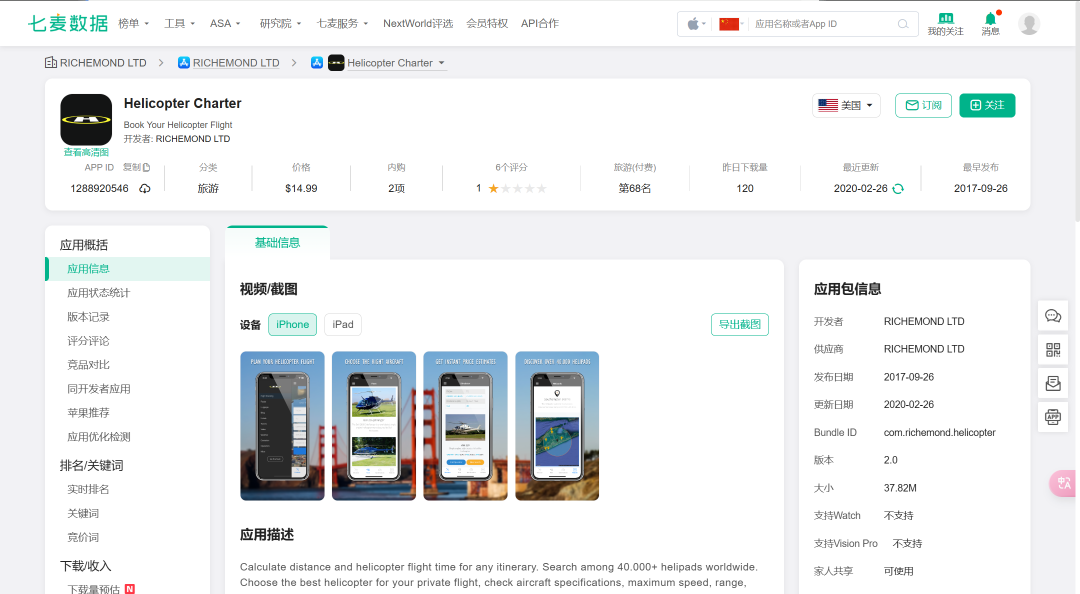1080x594 pixels.
Task: Open API合作 menu item
Action: [x=540, y=23]
